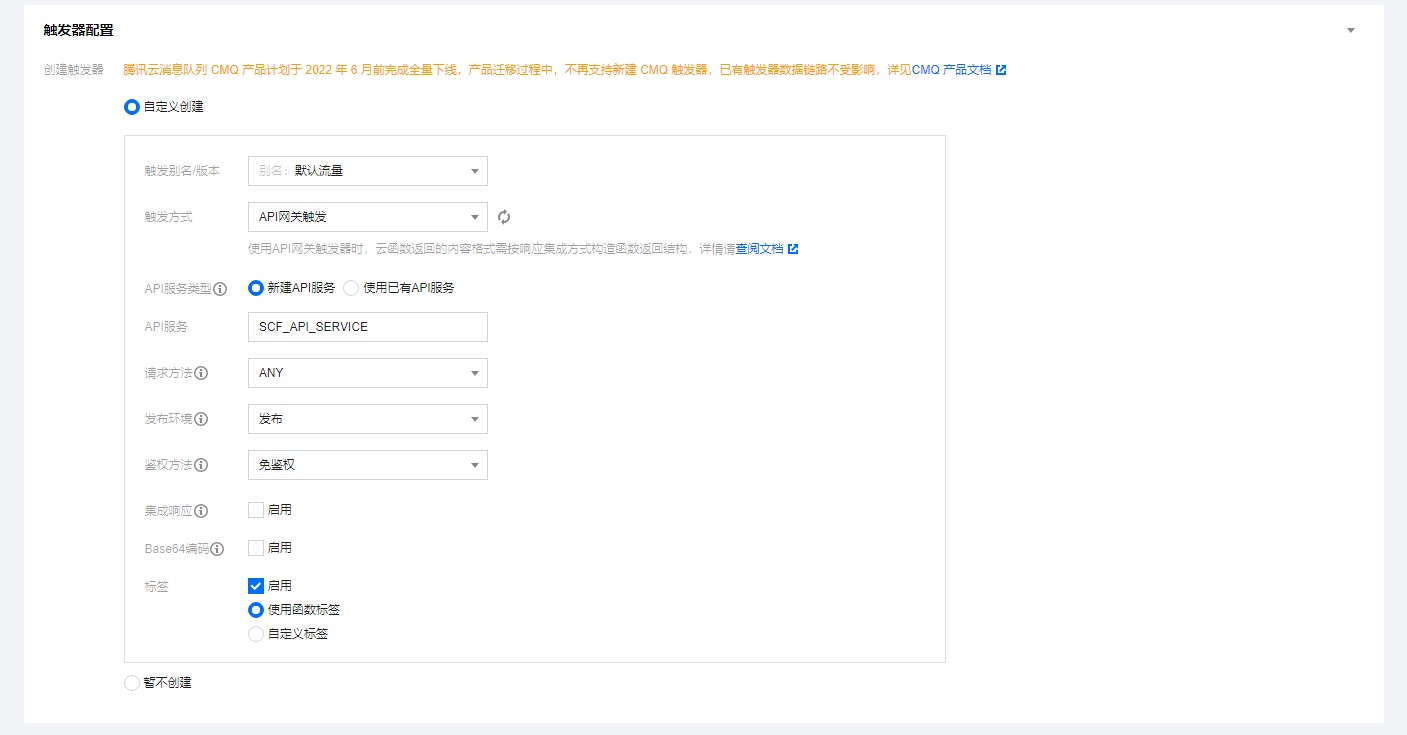The height and width of the screenshot is (735, 1407).
Task: Select the 暂不创建 radio option
Action: (131, 683)
